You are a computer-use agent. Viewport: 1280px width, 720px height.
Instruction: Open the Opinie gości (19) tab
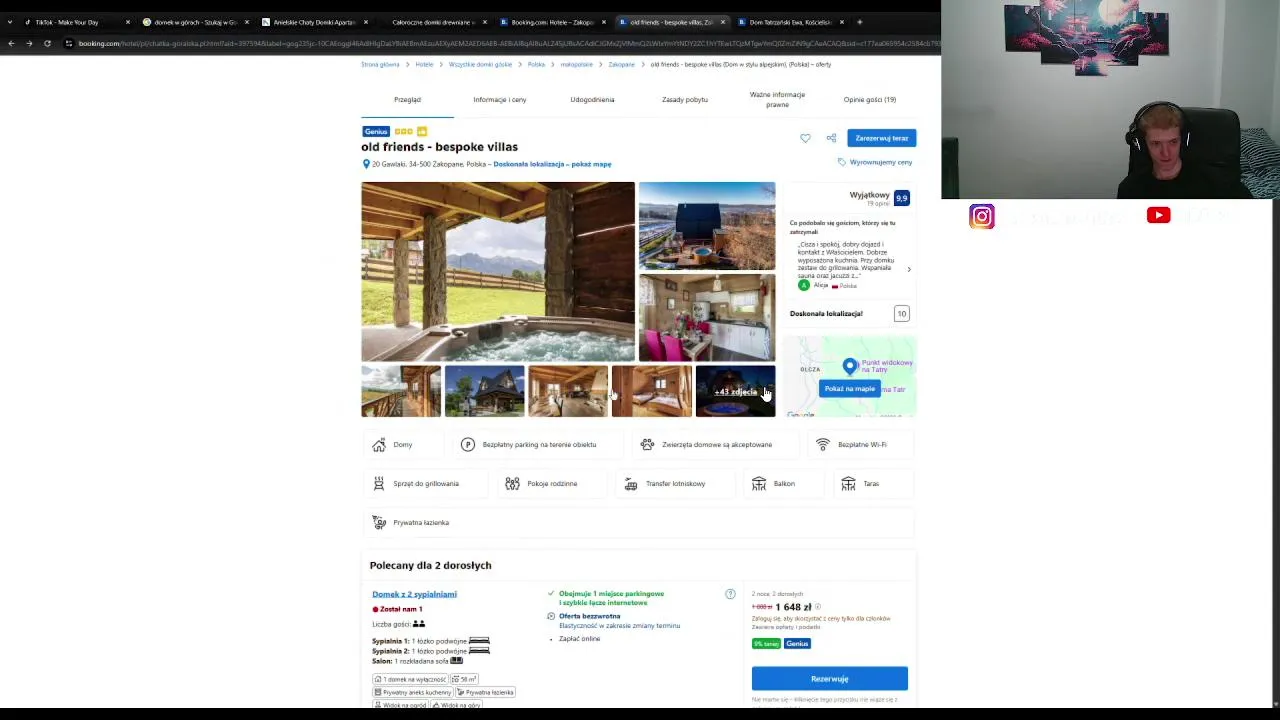pyautogui.click(x=870, y=100)
